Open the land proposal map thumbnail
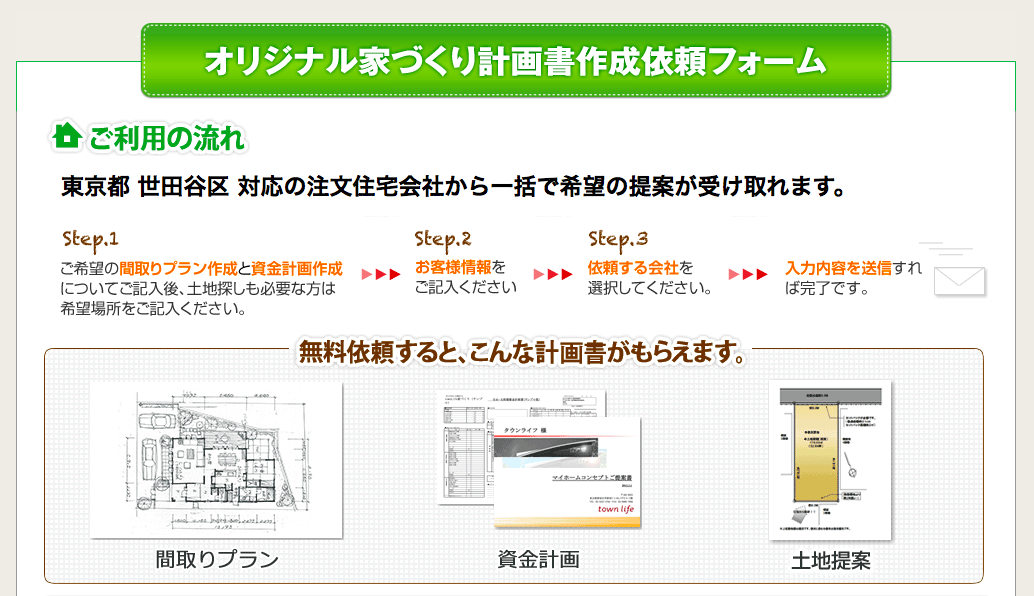The width and height of the screenshot is (1034, 596). 829,458
